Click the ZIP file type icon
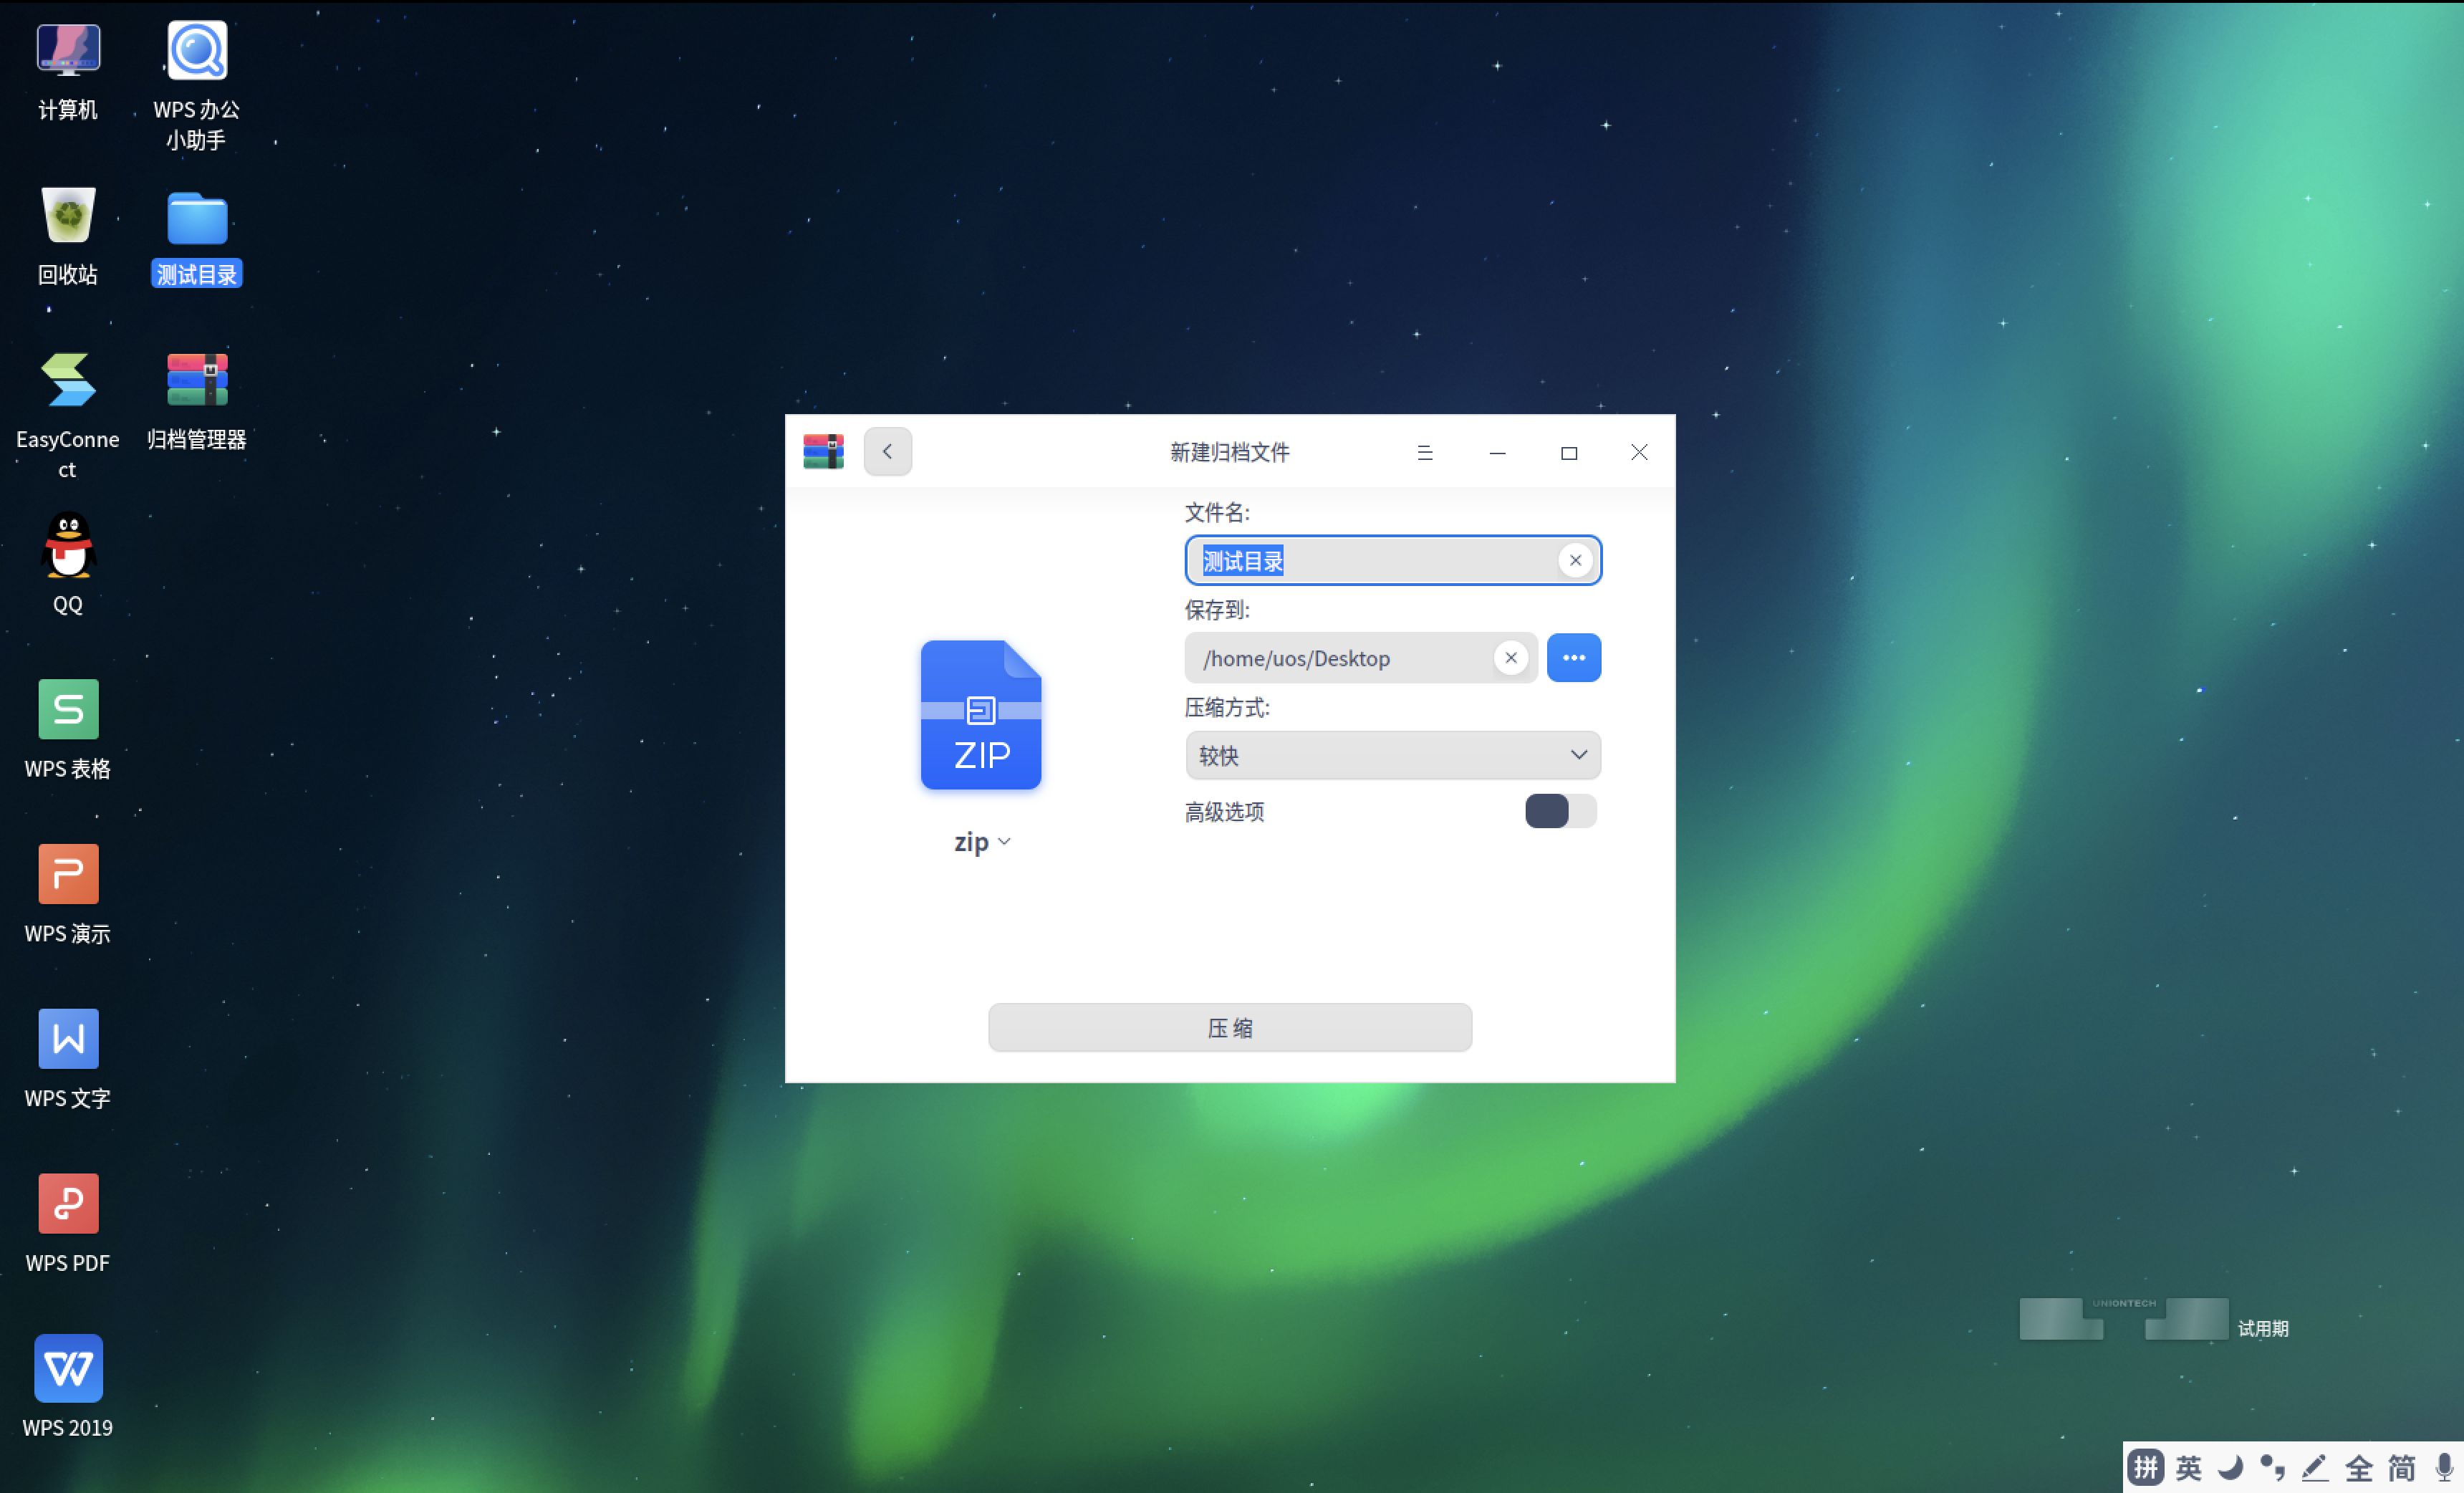2464x1493 pixels. 980,715
